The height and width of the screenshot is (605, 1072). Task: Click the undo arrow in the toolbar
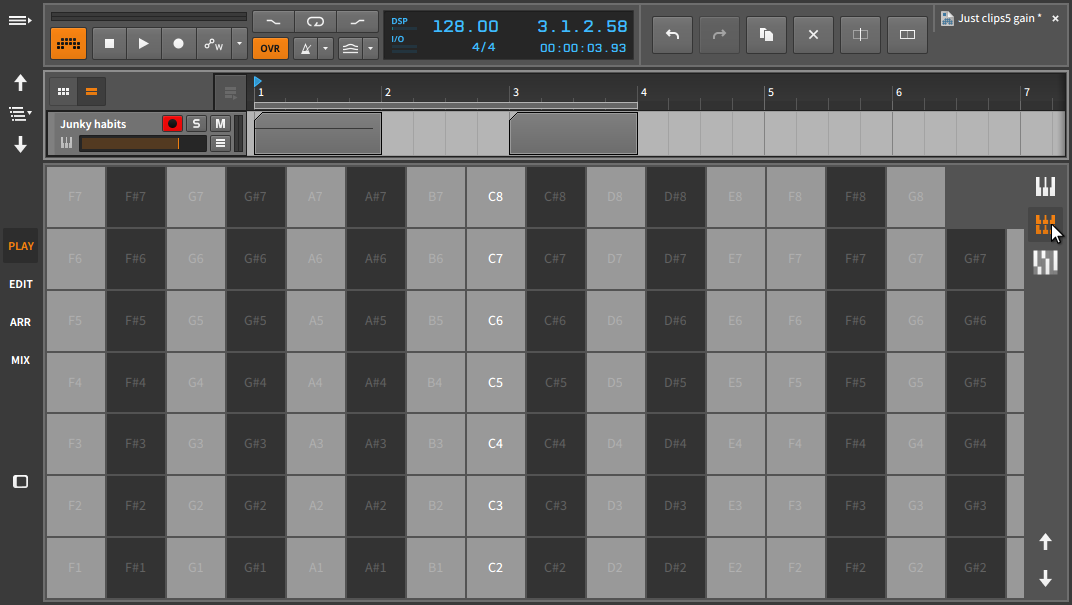click(672, 35)
